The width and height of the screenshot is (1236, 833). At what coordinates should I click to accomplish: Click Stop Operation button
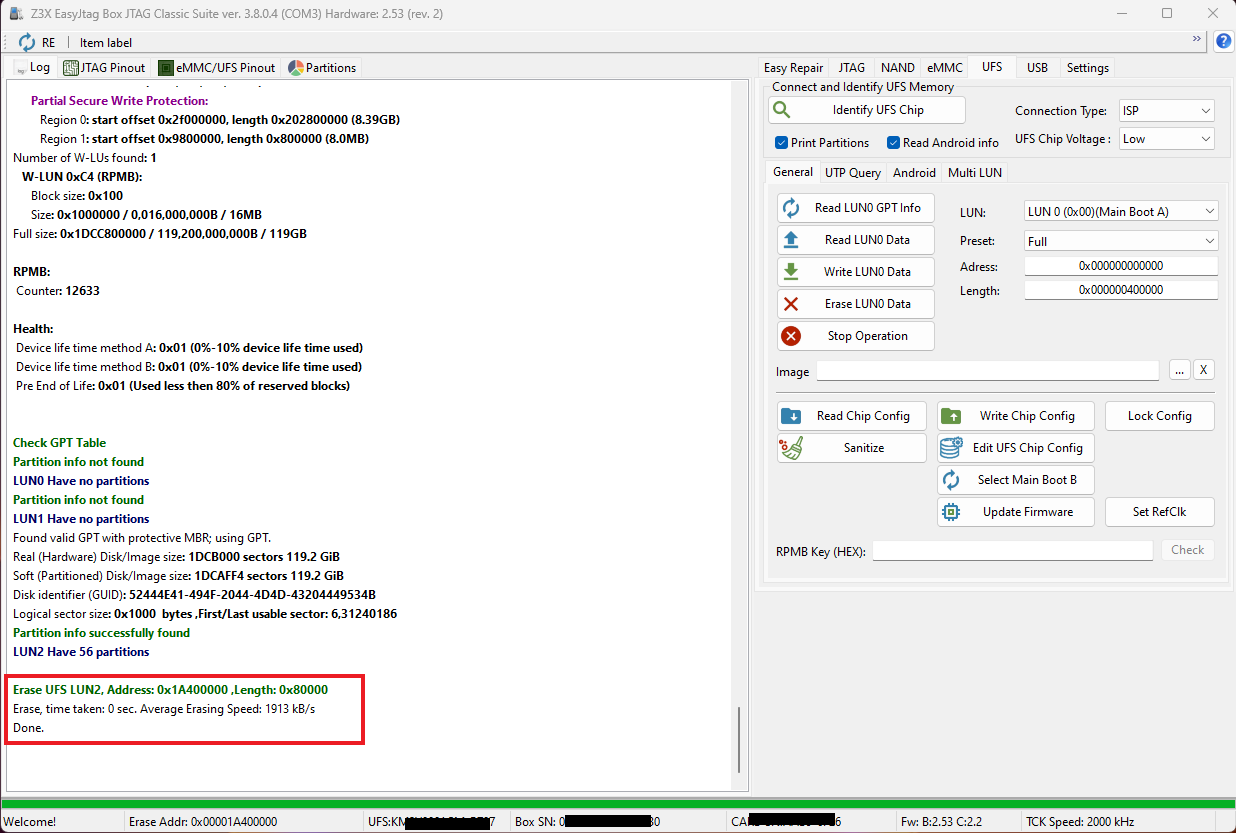pos(856,336)
